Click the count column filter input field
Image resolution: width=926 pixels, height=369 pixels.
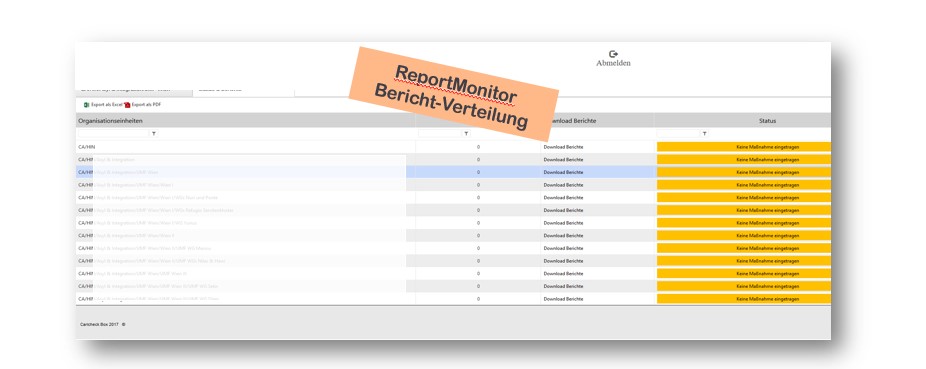[x=439, y=134]
